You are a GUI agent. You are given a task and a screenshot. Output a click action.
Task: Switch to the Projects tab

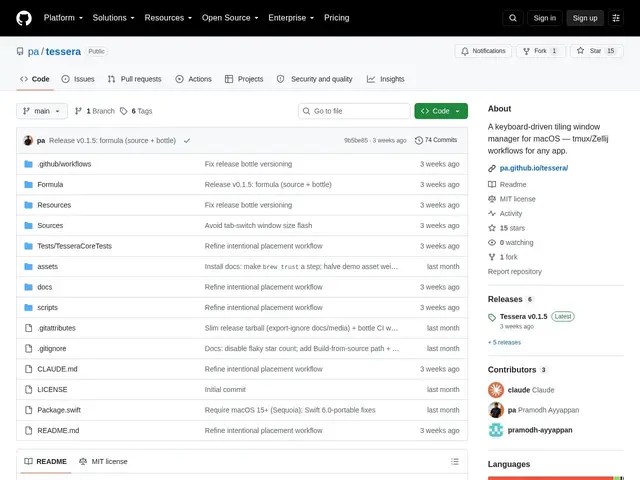(244, 79)
